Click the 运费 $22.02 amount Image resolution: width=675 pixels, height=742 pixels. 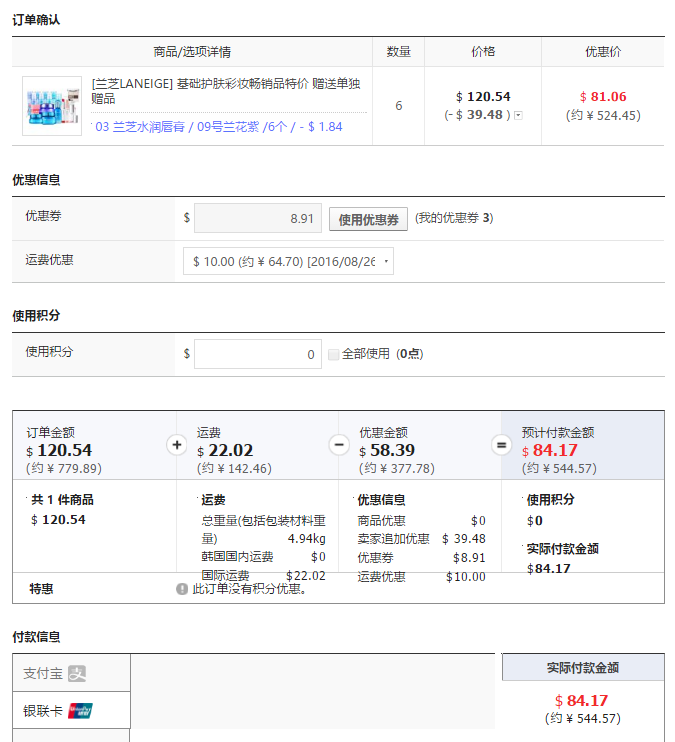coord(225,450)
